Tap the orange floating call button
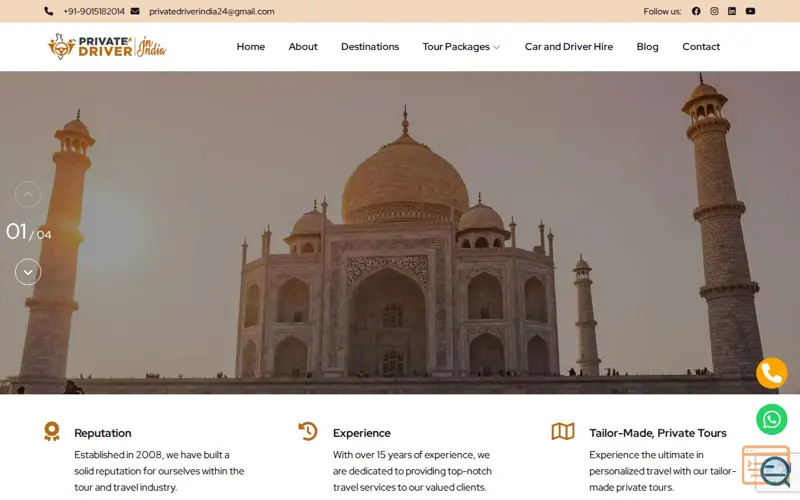The width and height of the screenshot is (800, 500). click(x=771, y=373)
